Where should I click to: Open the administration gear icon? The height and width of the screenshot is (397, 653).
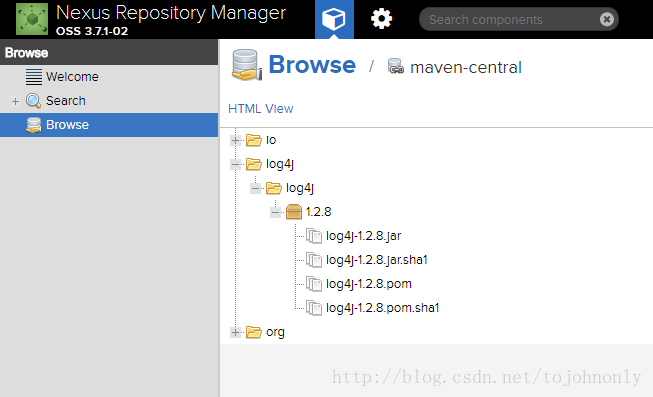point(381,19)
